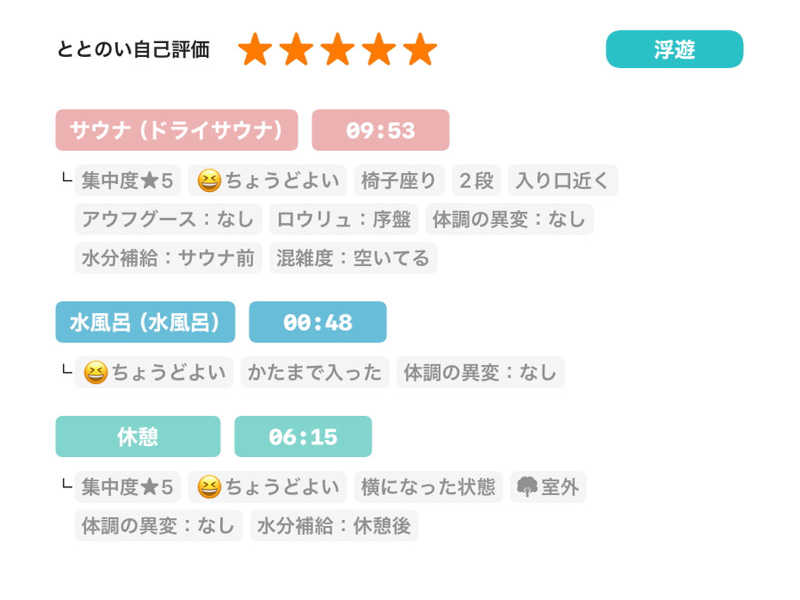Click the first orange rating star
The height and width of the screenshot is (600, 800).
click(x=255, y=49)
